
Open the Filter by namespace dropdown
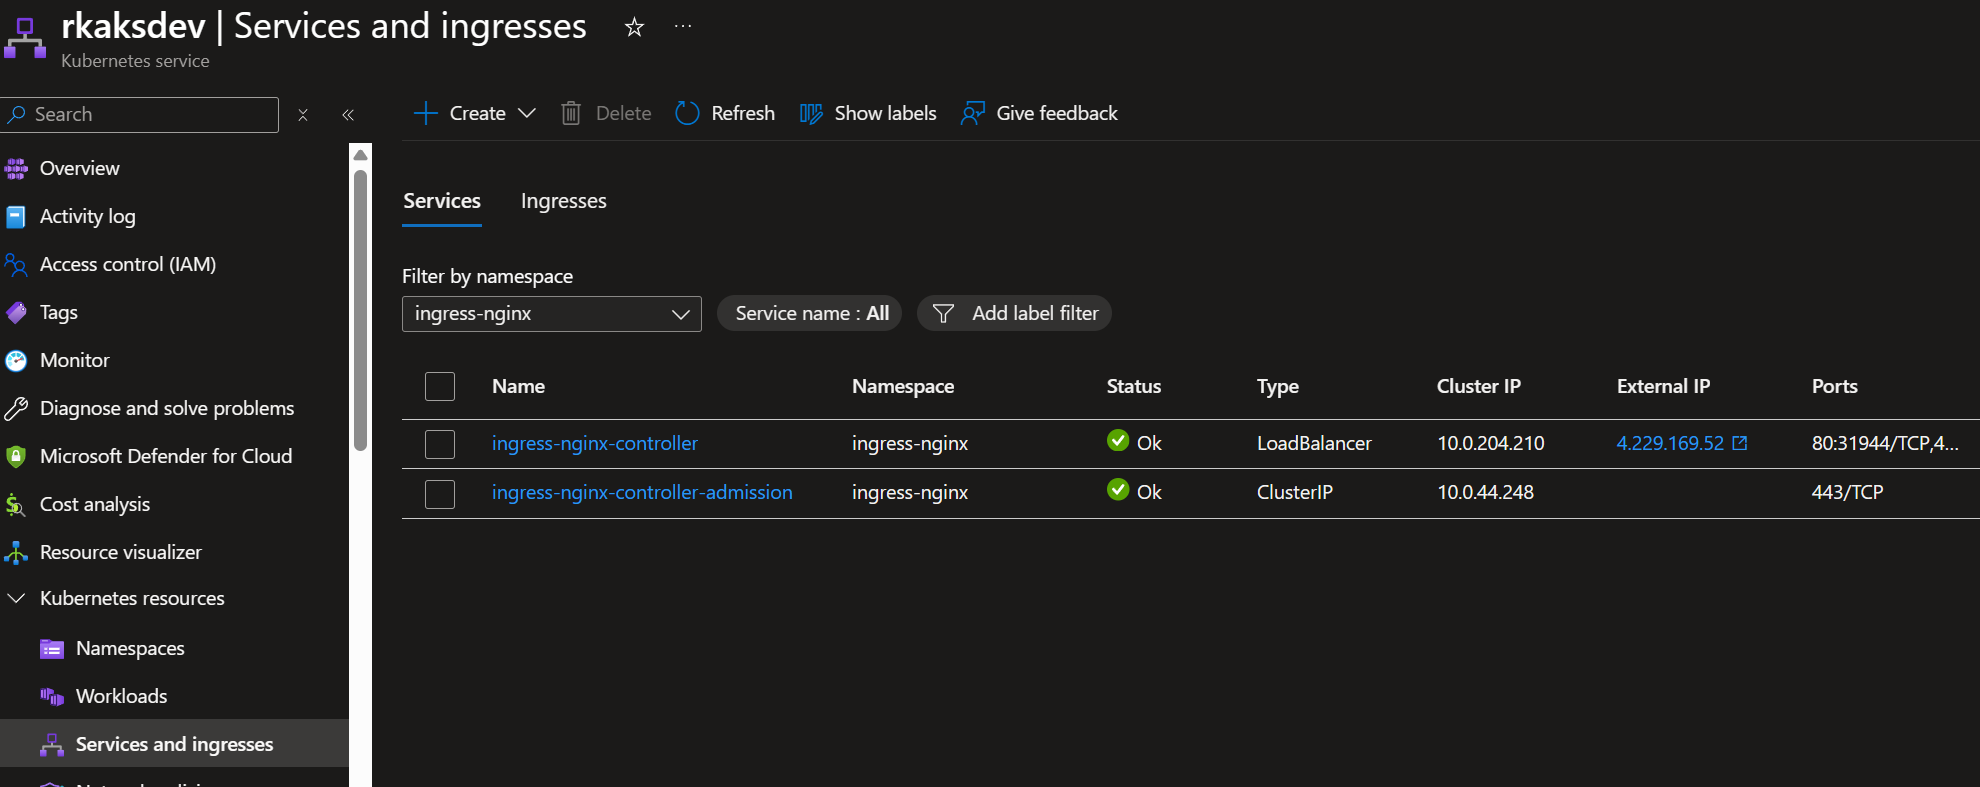point(551,314)
